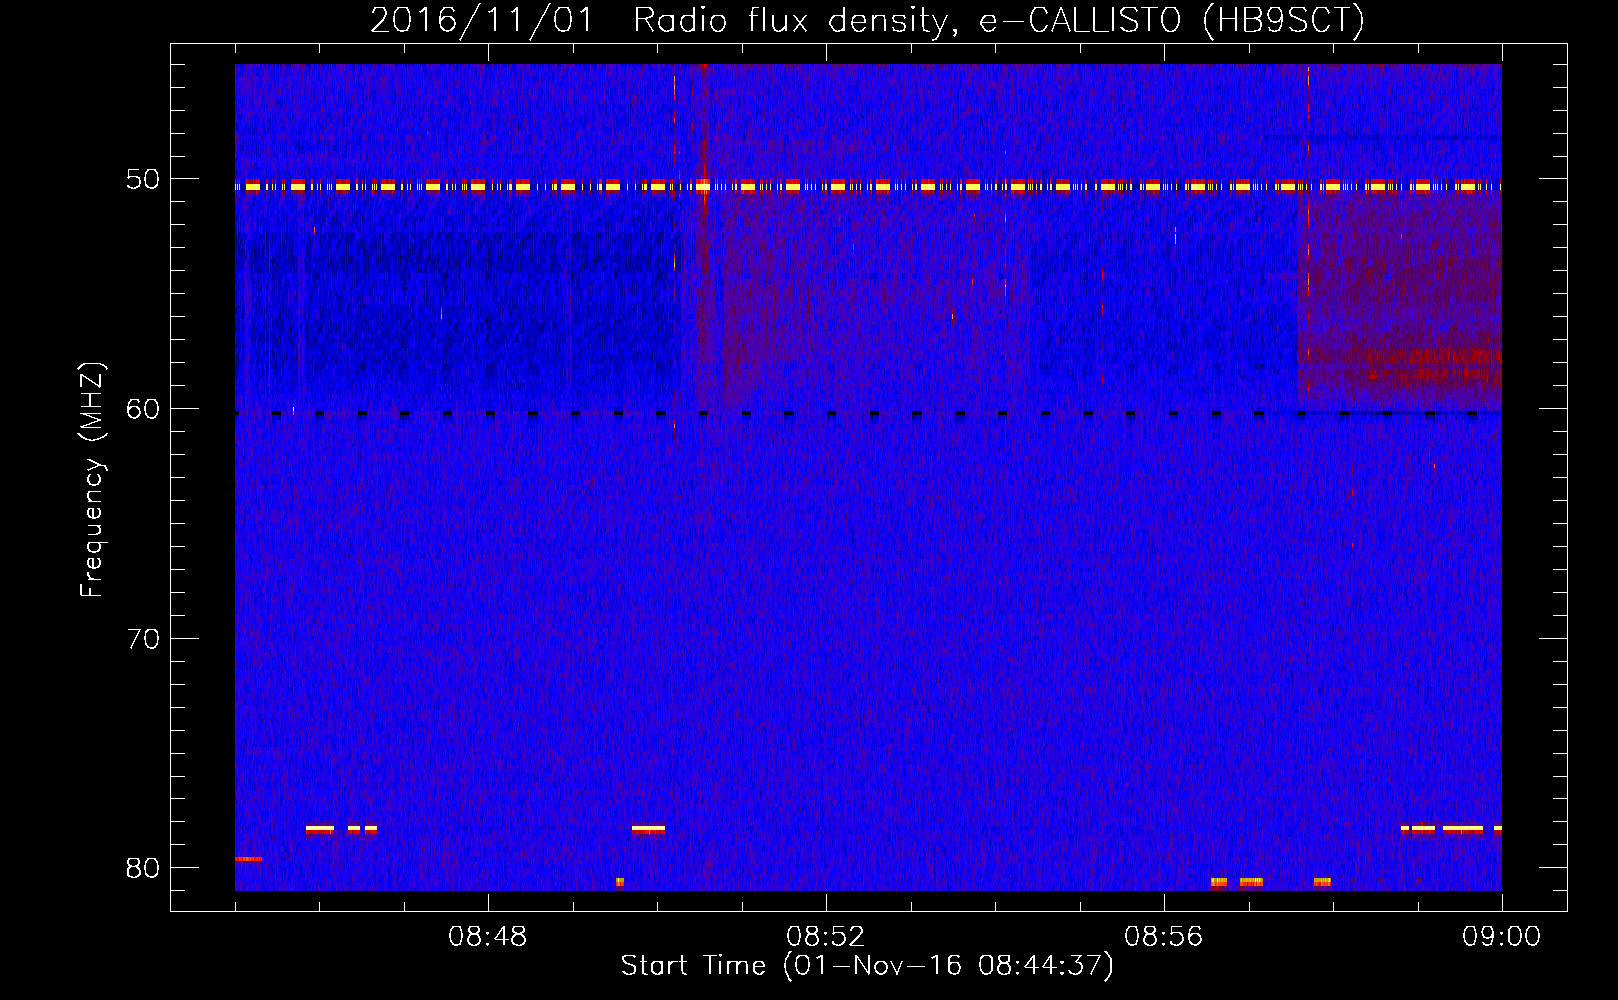
Task: Click the 'Frequency (MHZ)' axis label
Action: point(92,480)
